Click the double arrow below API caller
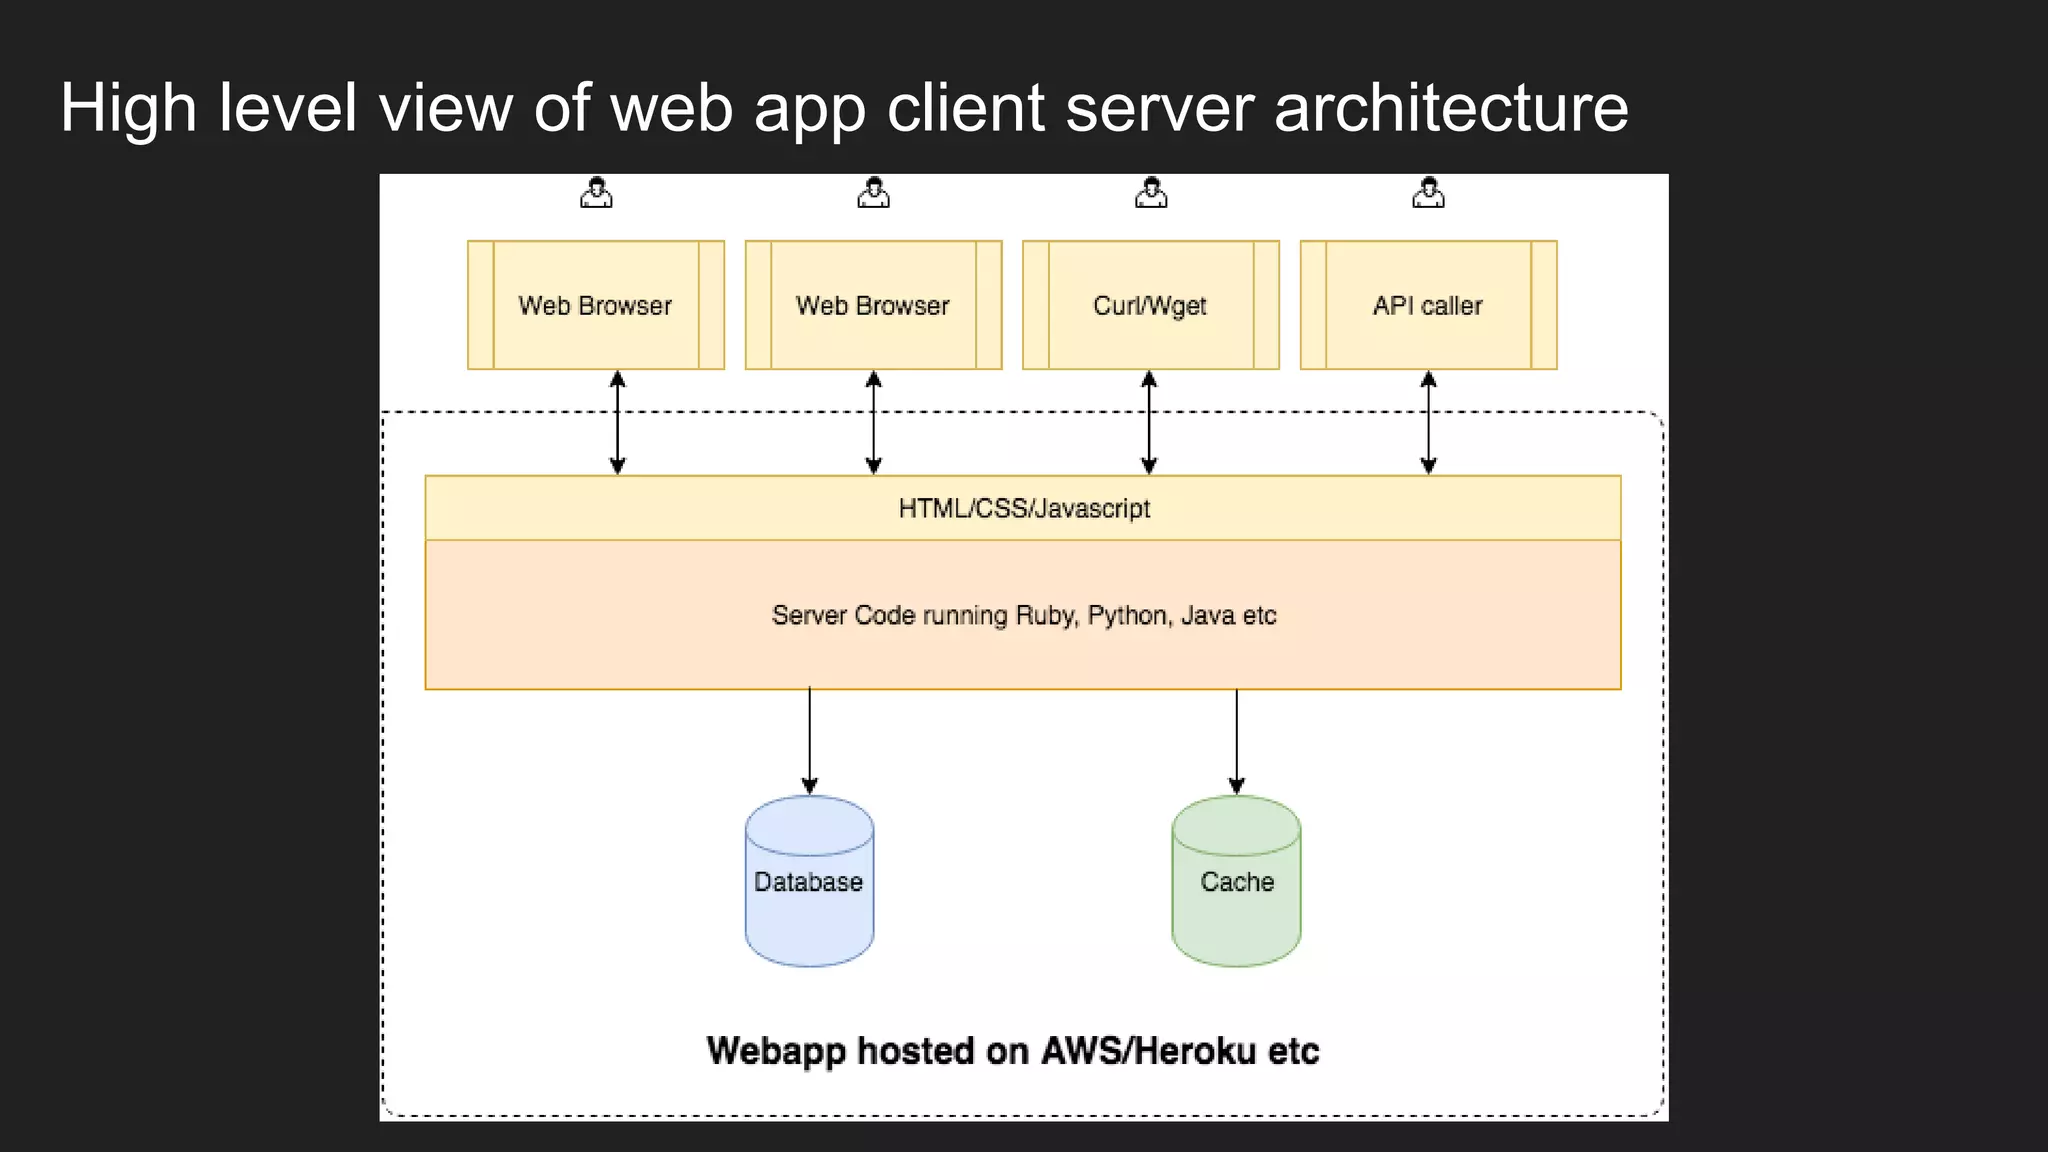2048x1152 pixels. (1428, 422)
